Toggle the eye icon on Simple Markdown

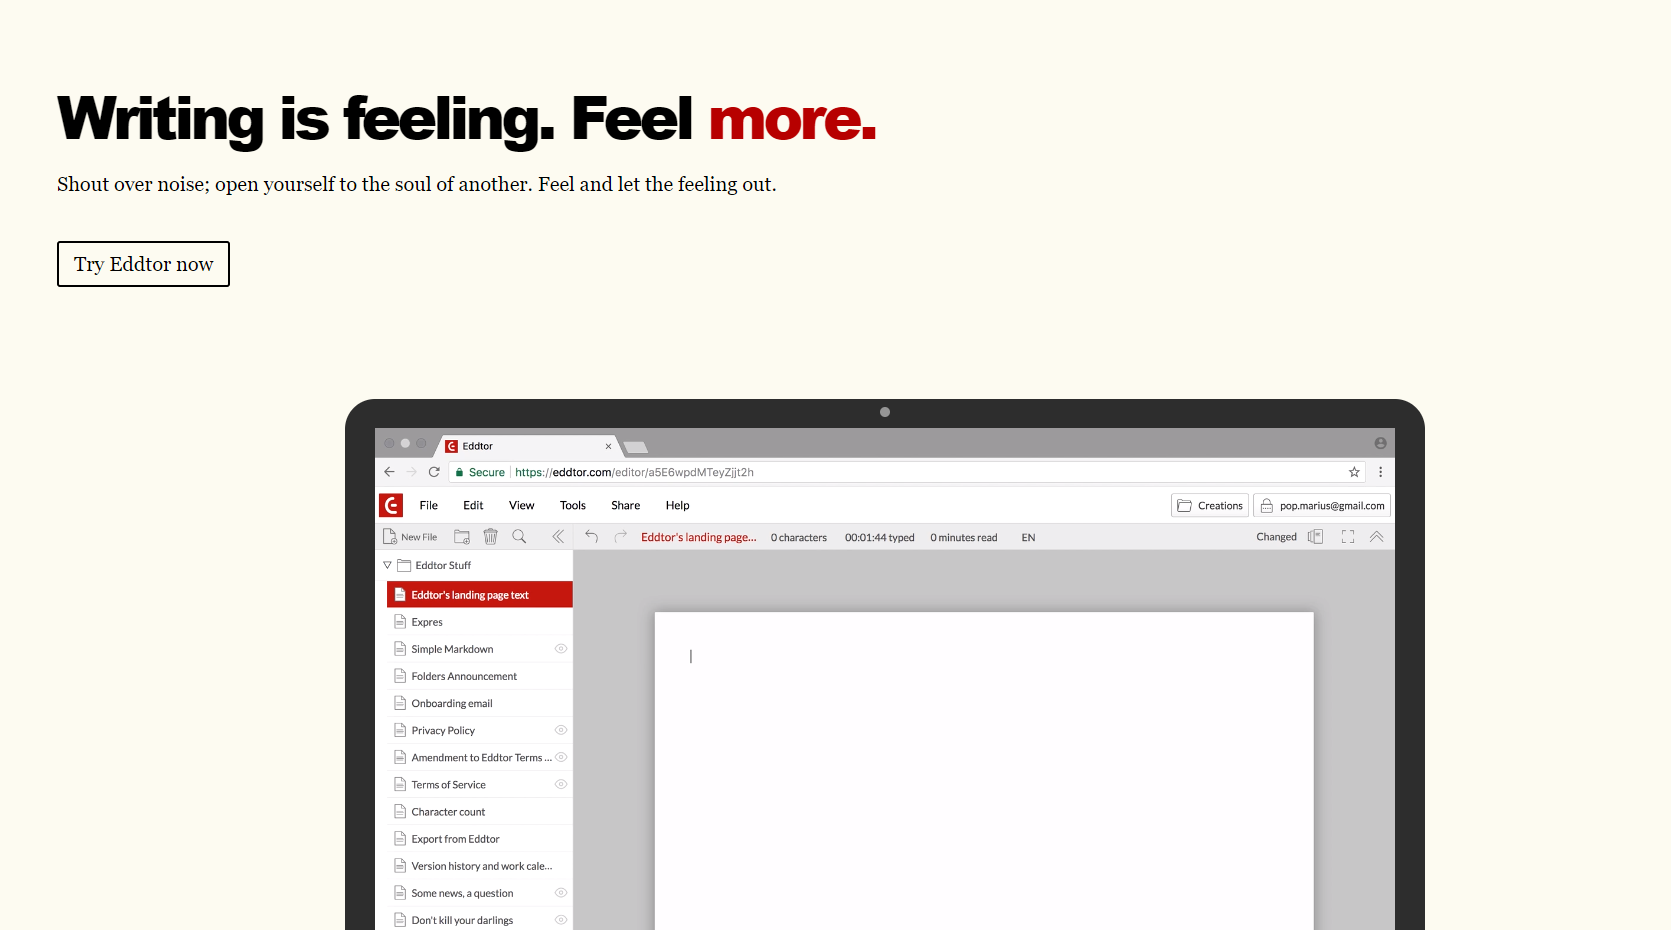click(x=561, y=648)
